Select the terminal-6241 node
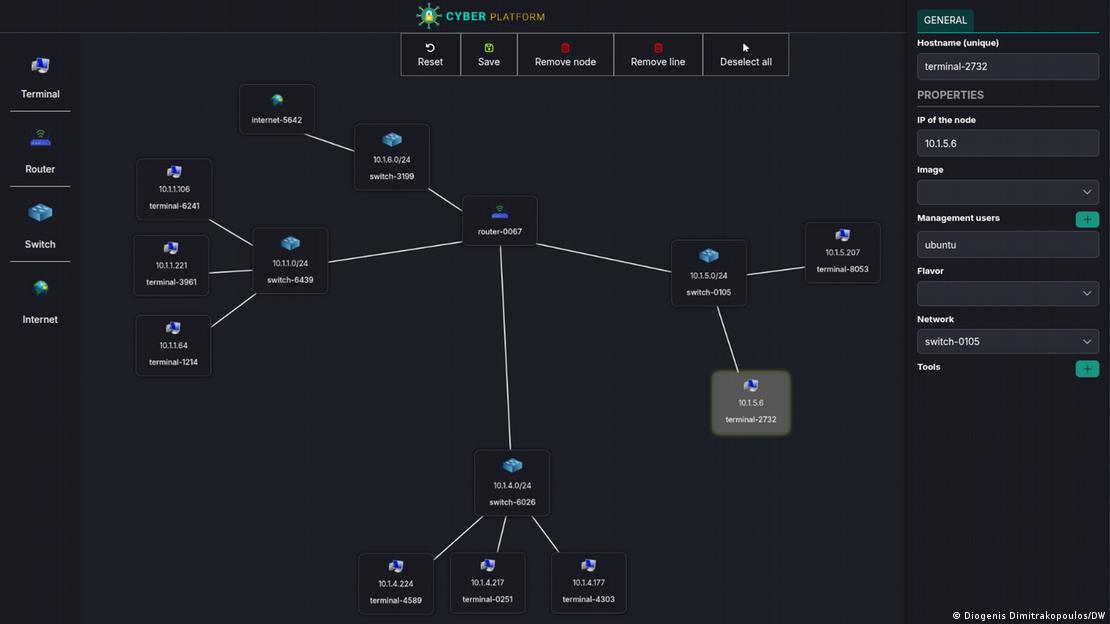This screenshot has width=1110, height=624. tap(174, 173)
